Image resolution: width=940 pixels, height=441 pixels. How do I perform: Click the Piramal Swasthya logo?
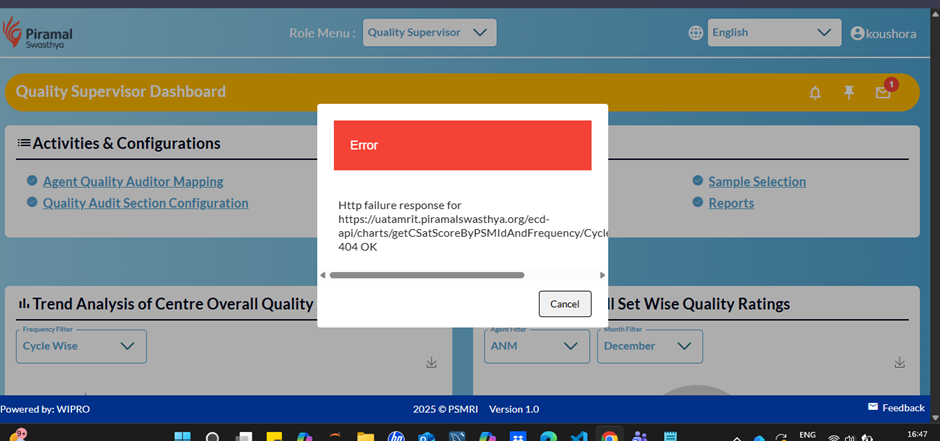click(38, 33)
